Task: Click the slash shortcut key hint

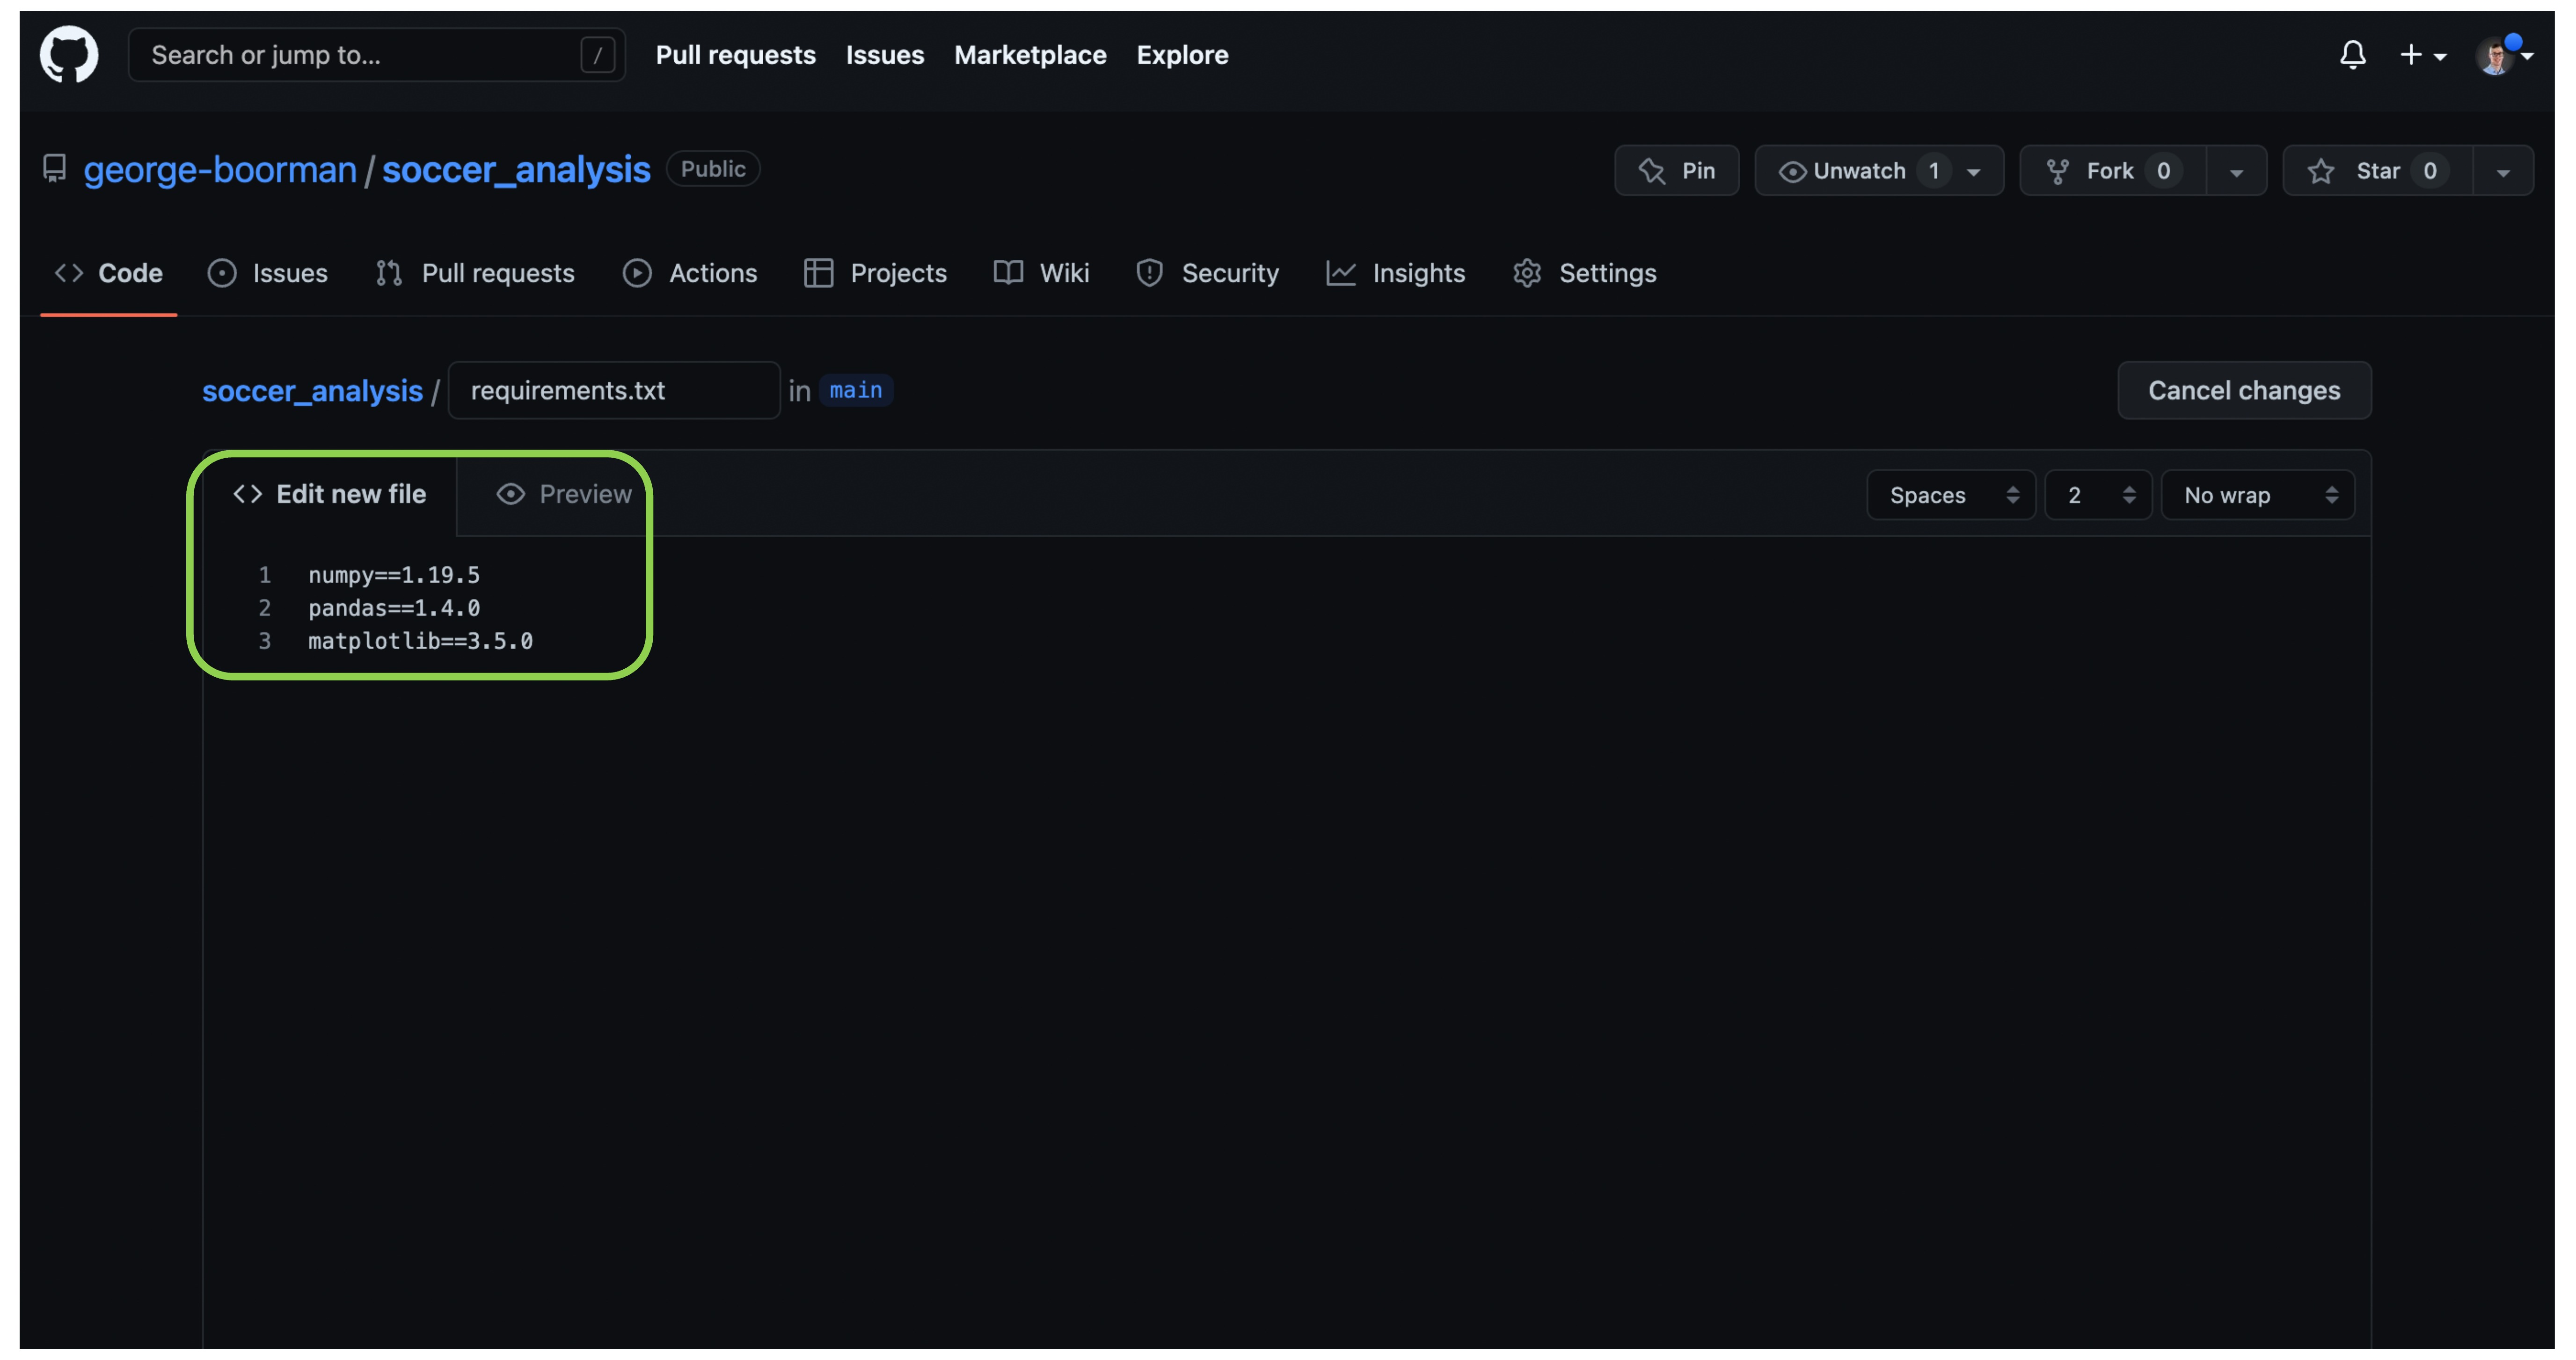Action: 597,55
